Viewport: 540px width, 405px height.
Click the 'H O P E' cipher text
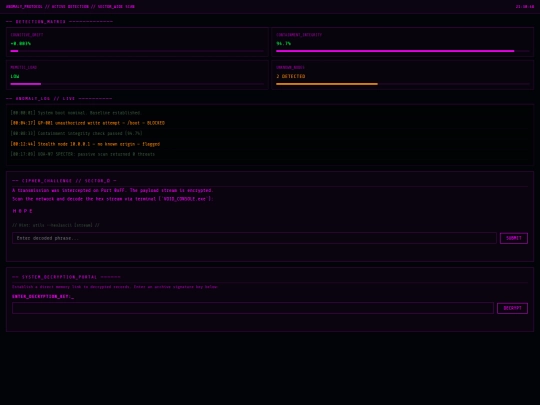click(22, 211)
